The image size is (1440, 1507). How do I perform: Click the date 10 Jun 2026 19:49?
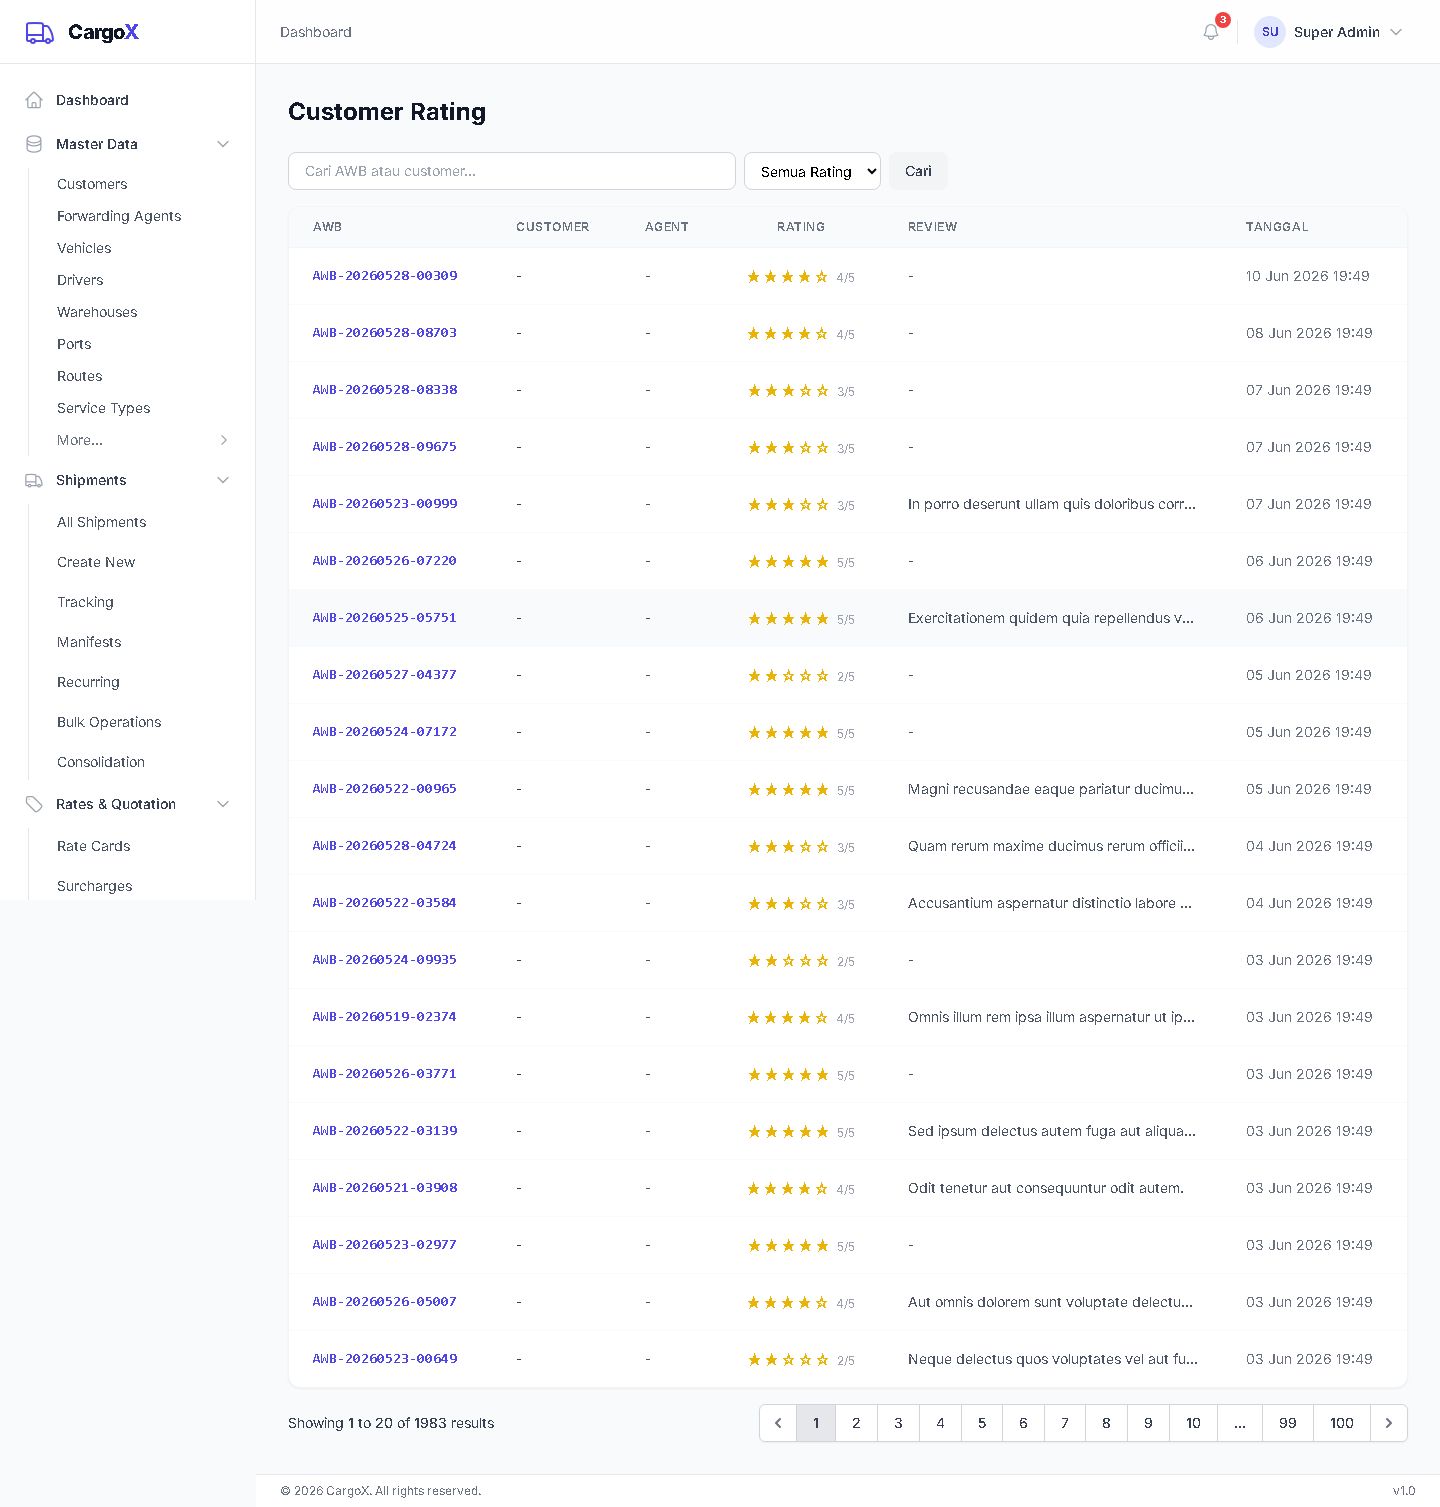1308,276
